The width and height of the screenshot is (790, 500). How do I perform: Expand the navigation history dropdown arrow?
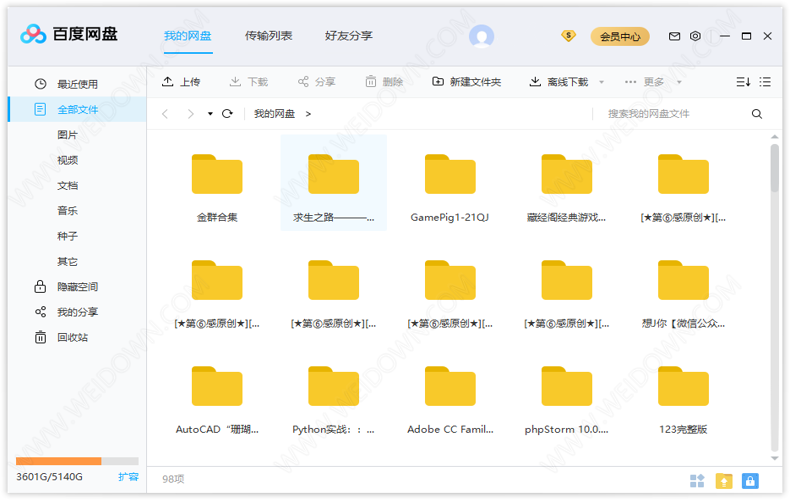pos(210,114)
